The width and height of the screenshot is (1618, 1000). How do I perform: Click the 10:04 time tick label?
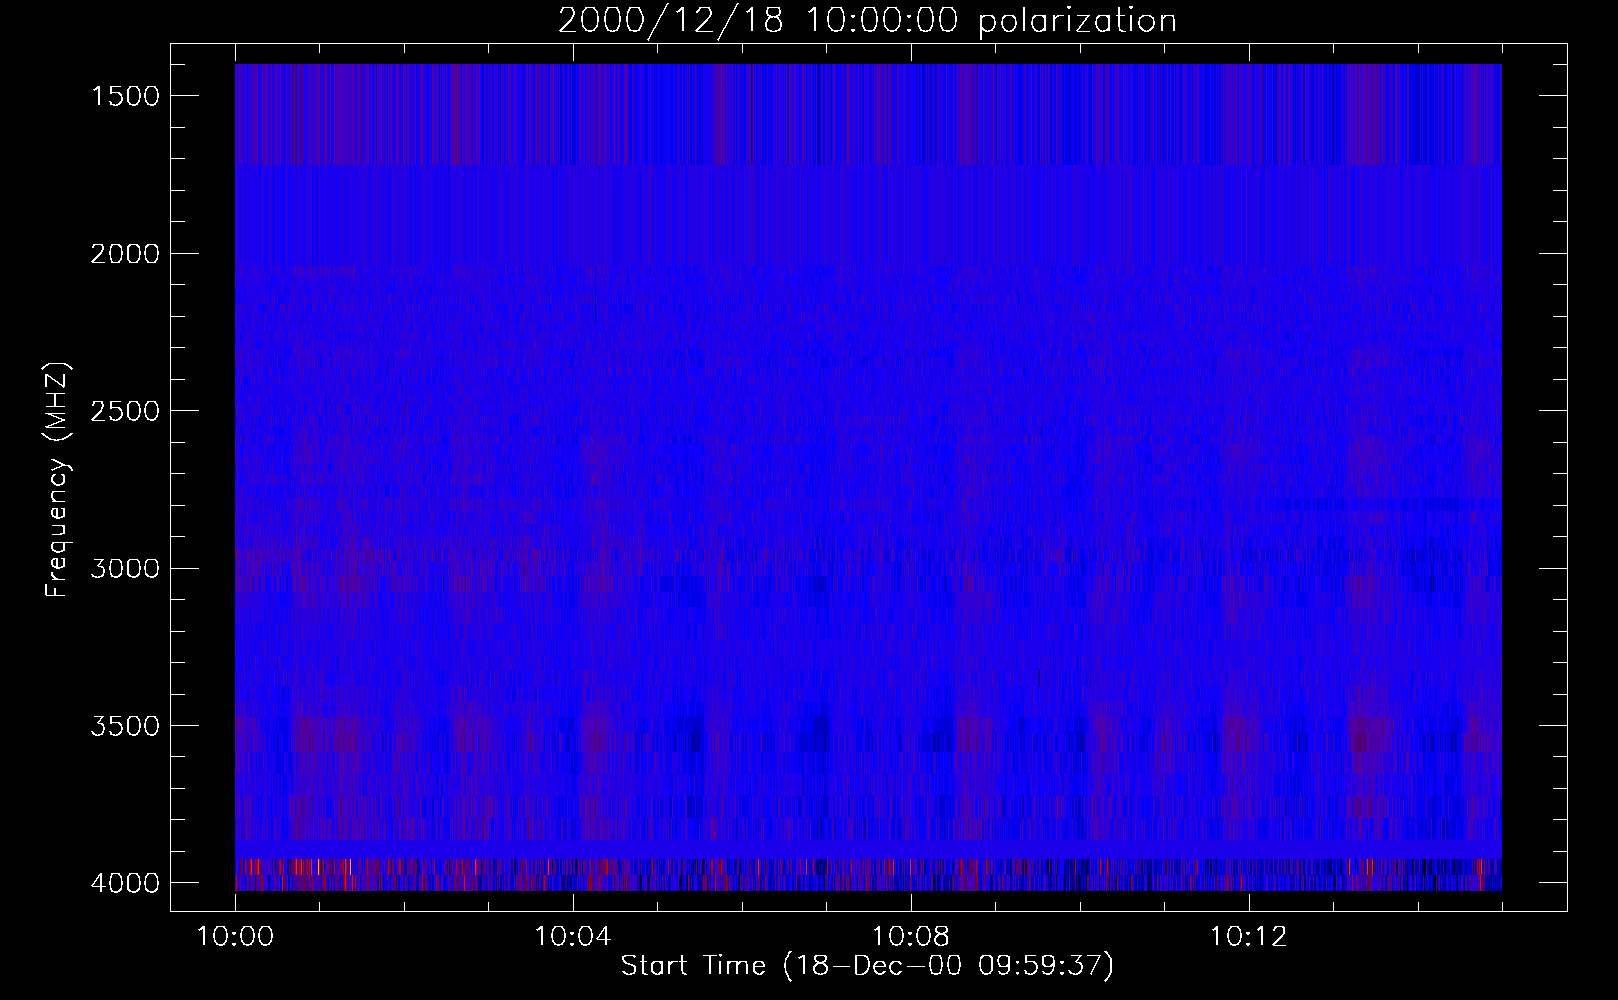tap(573, 937)
